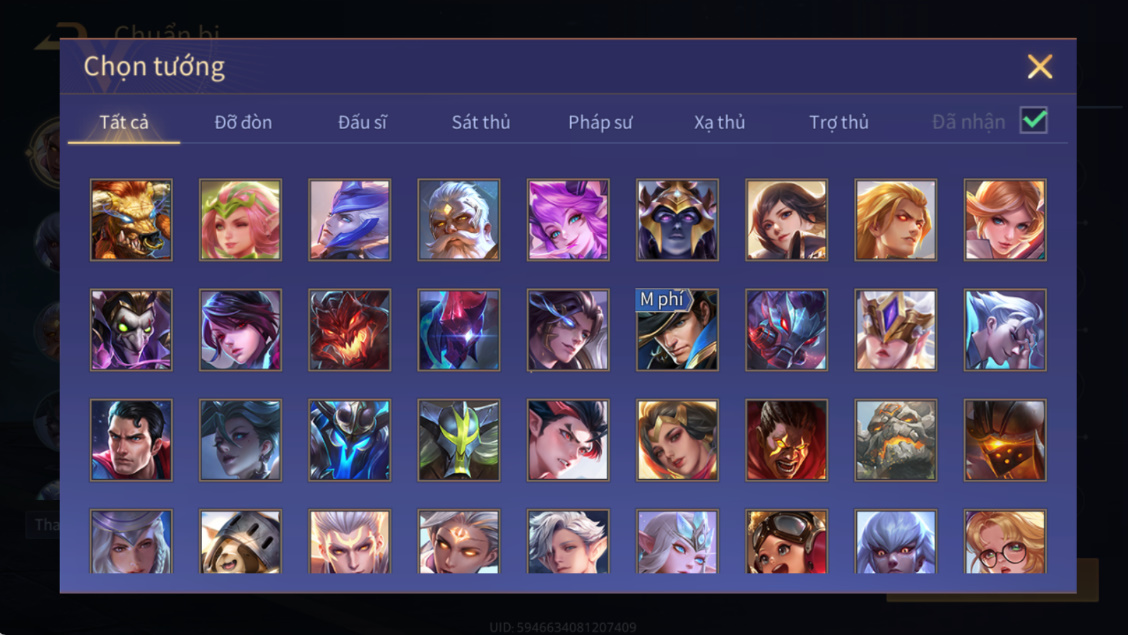Viewport: 1128px width, 635px height.
Task: Toggle the 'Đã nhận' checkbox
Action: tap(1034, 120)
